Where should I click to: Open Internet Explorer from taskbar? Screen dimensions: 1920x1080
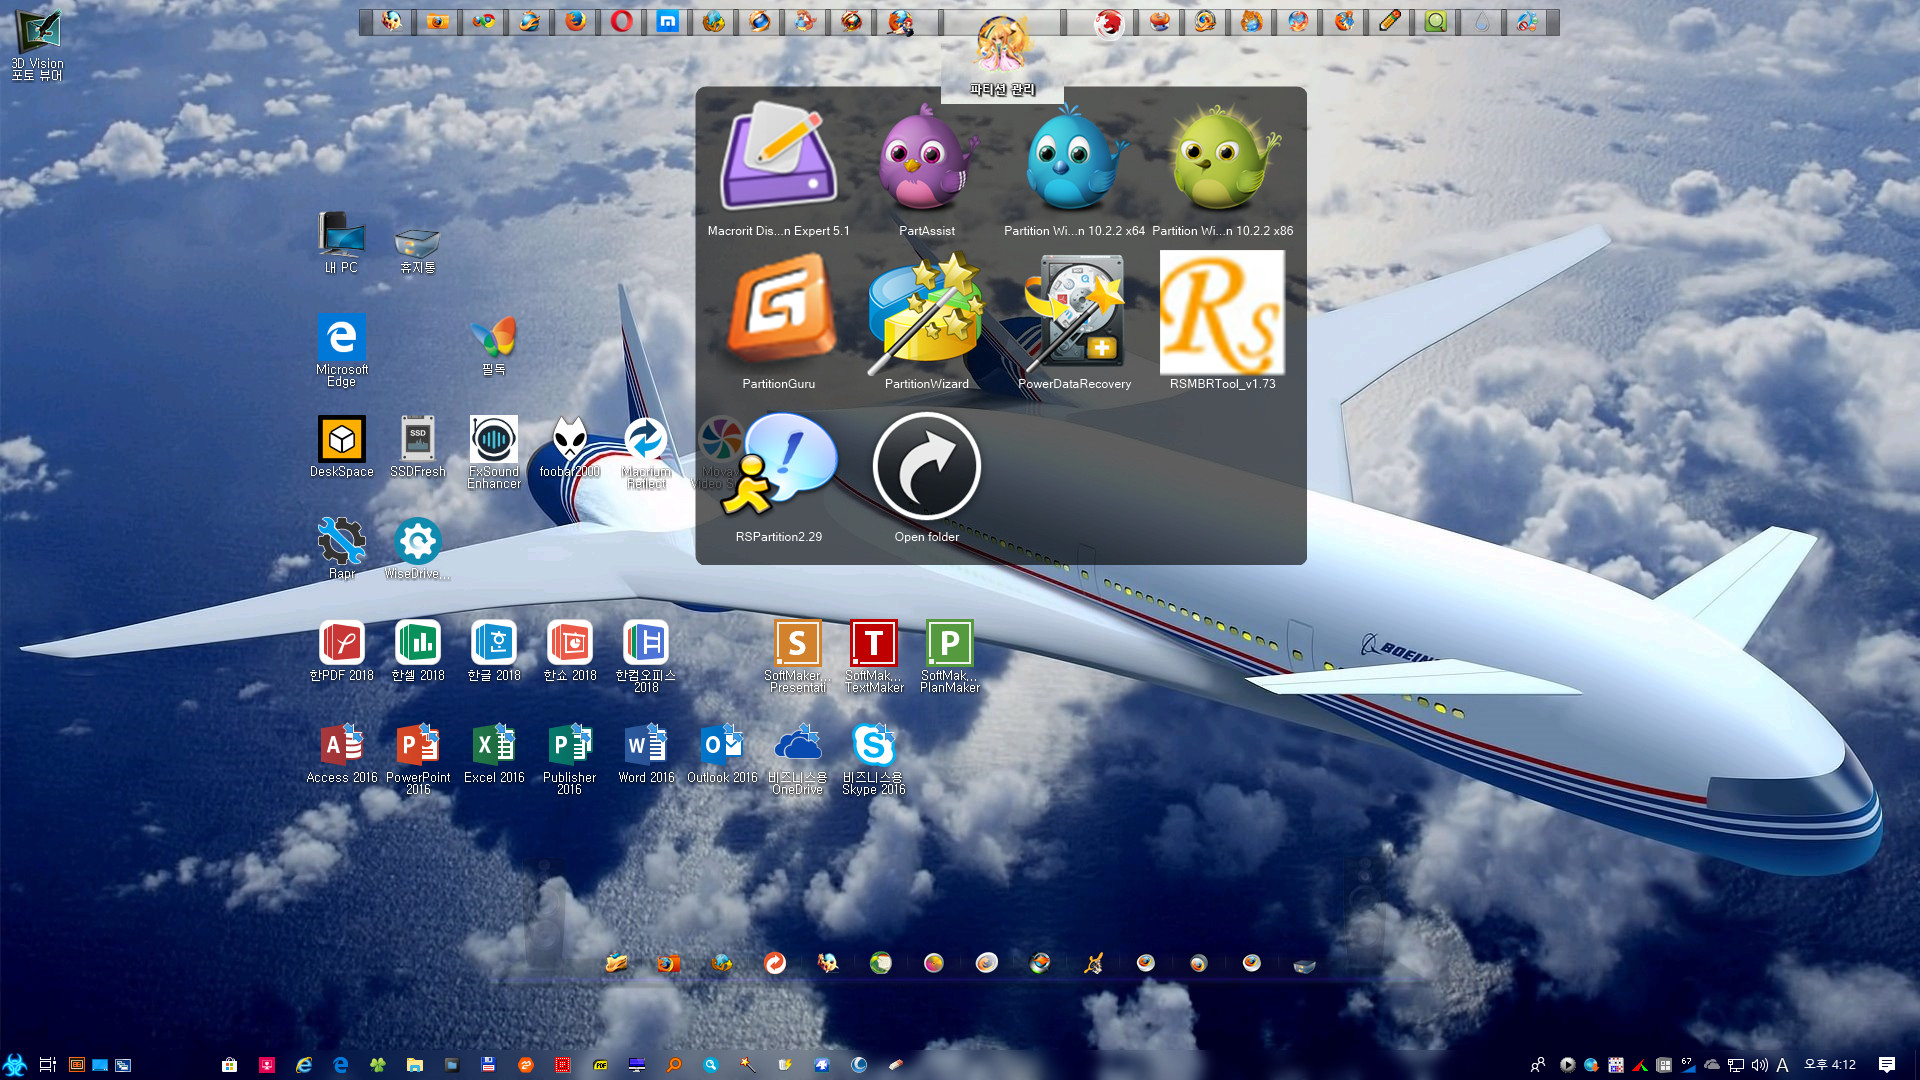[x=304, y=1065]
